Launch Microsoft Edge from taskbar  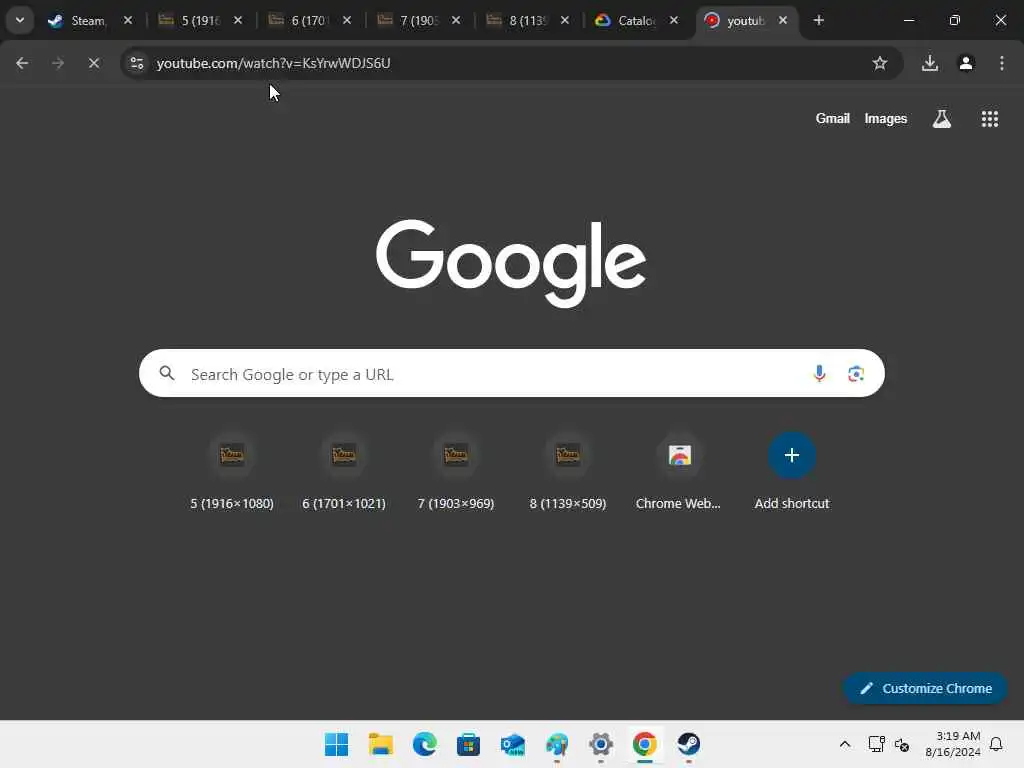(x=424, y=744)
